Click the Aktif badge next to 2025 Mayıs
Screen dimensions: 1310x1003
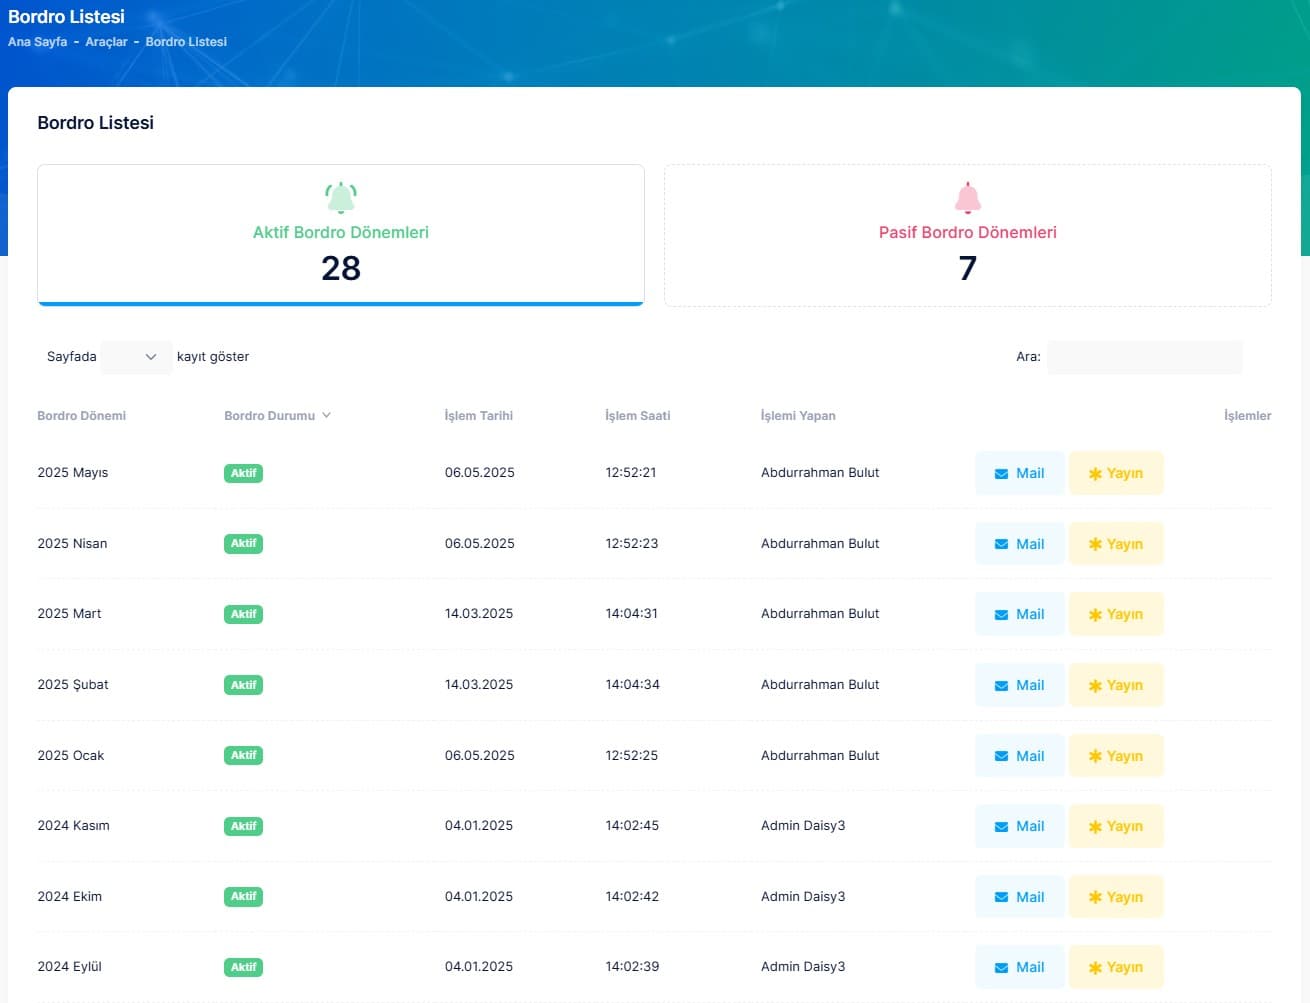pyautogui.click(x=243, y=473)
